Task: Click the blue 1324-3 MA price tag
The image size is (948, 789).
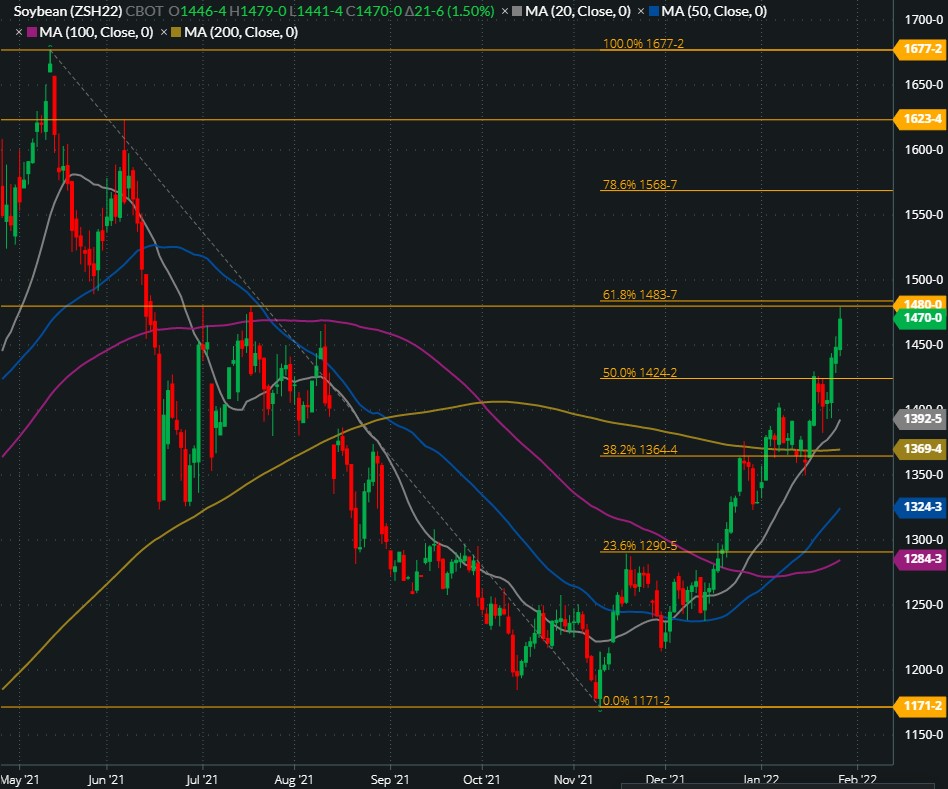Action: pos(920,508)
